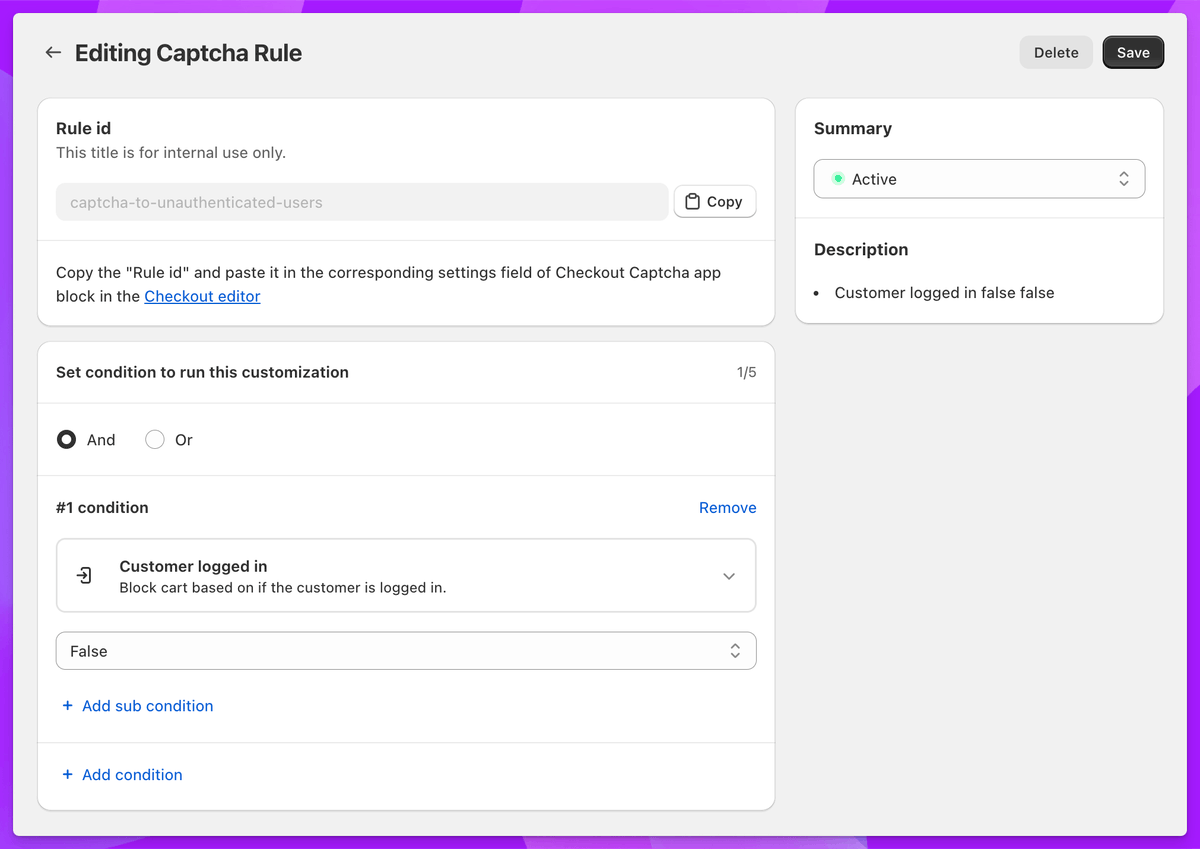Click the captcha-to-unauthenticated-users Rule id field
The image size is (1200, 849).
[362, 201]
